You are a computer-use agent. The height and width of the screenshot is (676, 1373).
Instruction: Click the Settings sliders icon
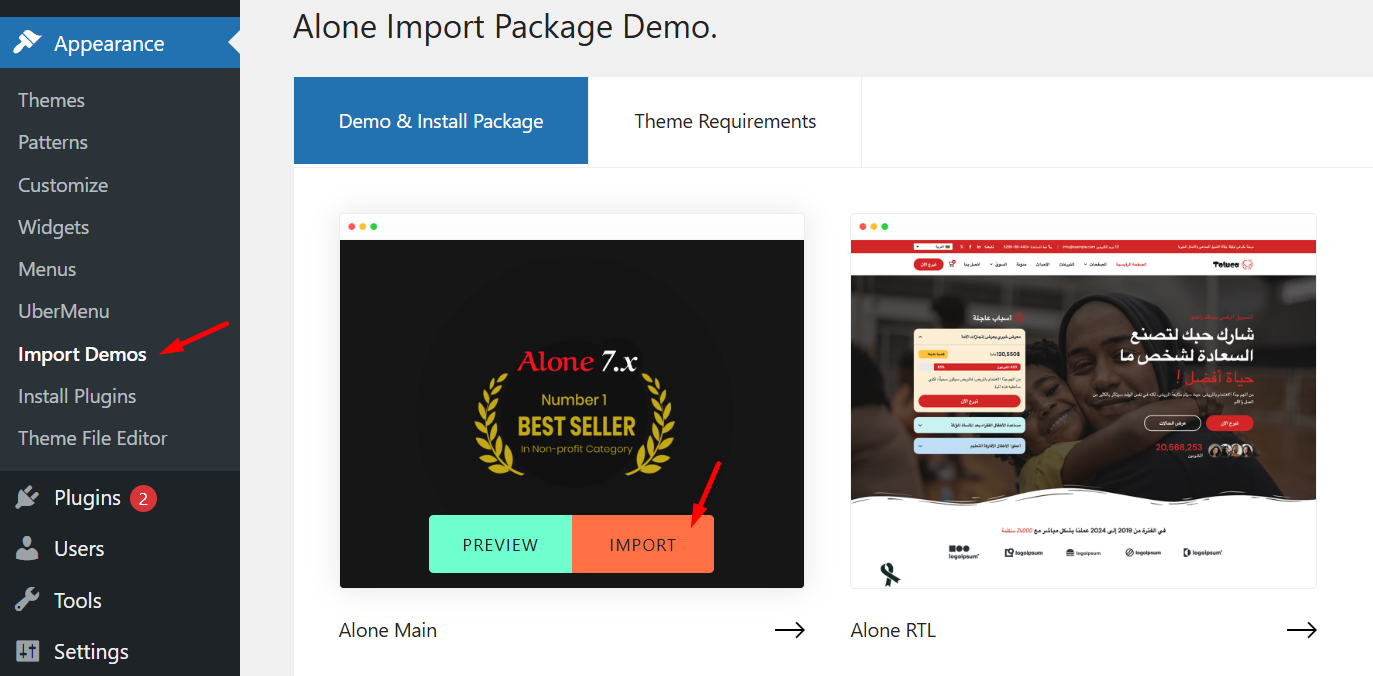tap(27, 652)
